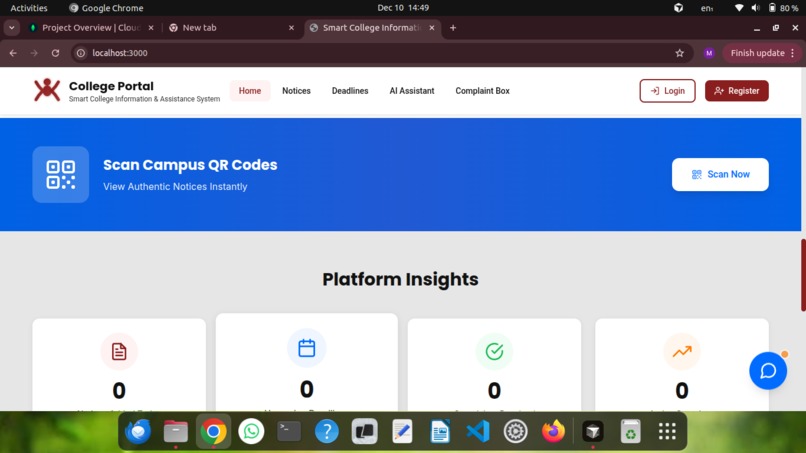The height and width of the screenshot is (453, 806).
Task: Open a new browser tab with plus
Action: [x=453, y=28]
